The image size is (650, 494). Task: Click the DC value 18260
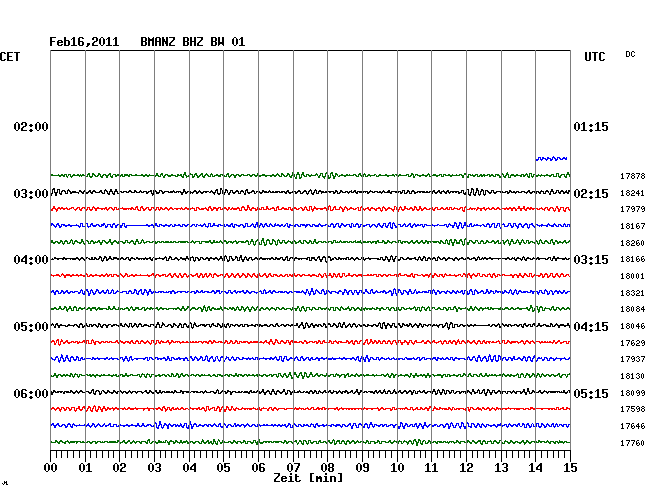pos(633,243)
